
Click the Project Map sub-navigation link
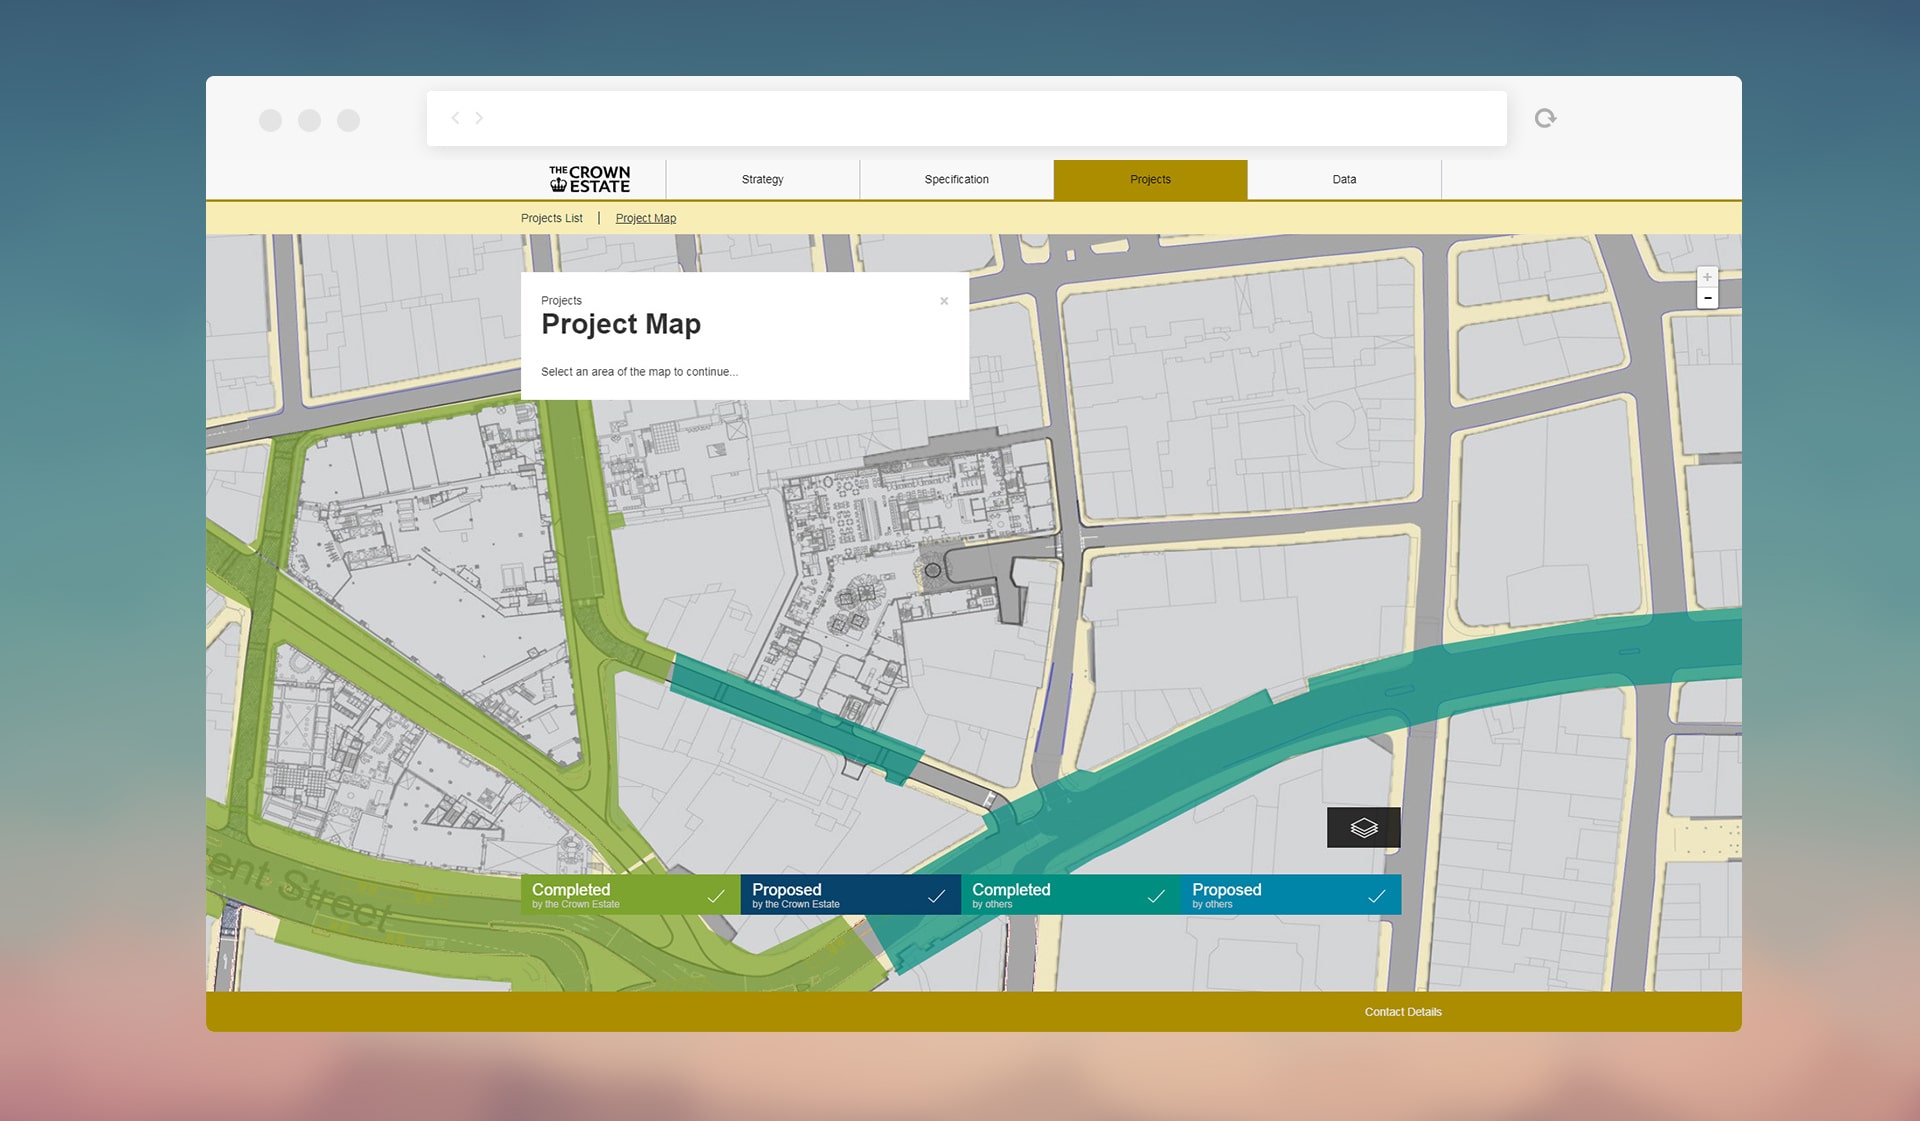coord(645,218)
